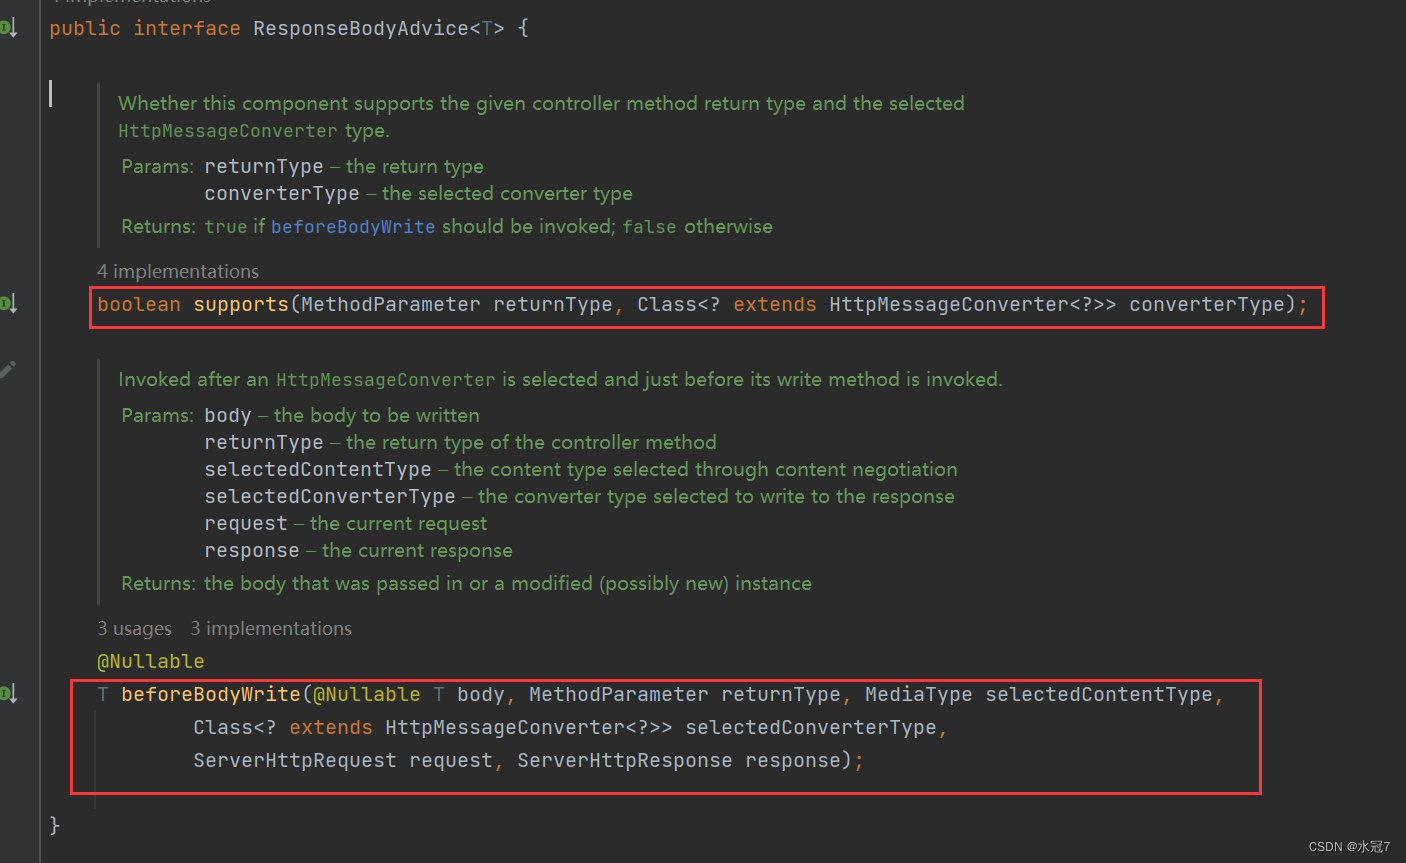Click the 'interface' keyword

point(187,28)
